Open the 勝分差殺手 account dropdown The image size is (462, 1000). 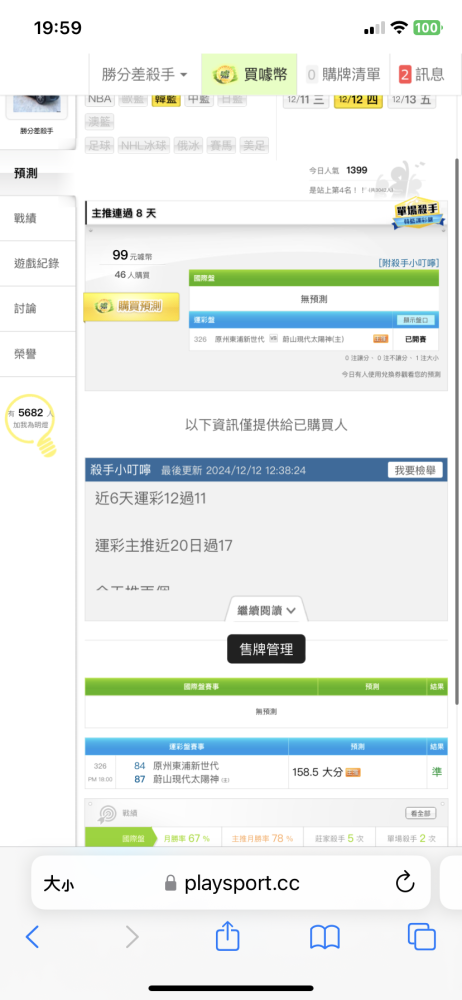tap(145, 75)
